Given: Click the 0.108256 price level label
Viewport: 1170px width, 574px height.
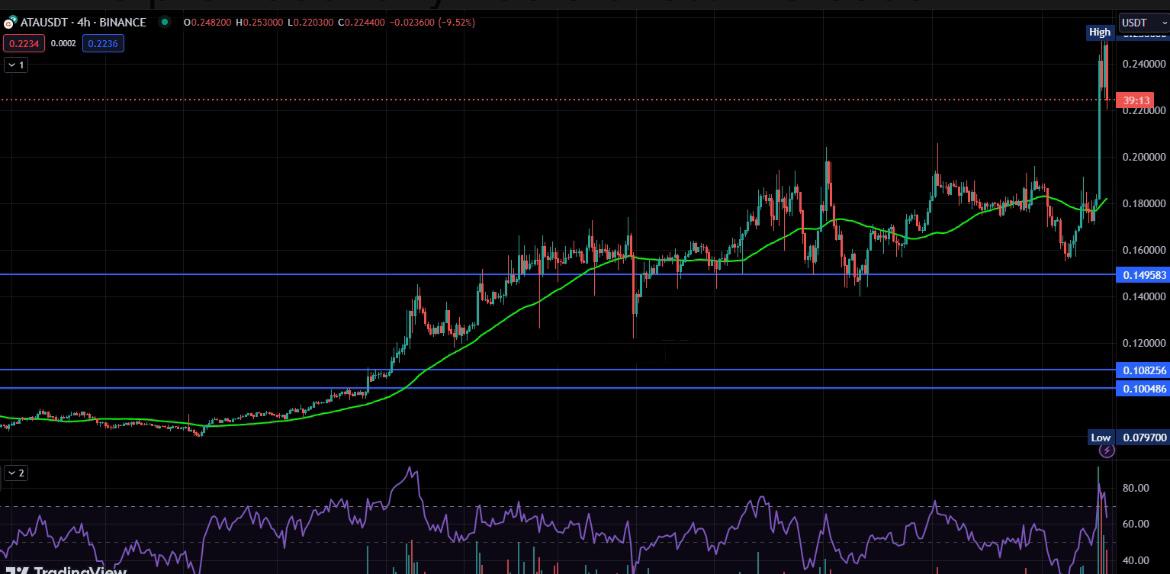Looking at the screenshot, I should [x=1141, y=370].
